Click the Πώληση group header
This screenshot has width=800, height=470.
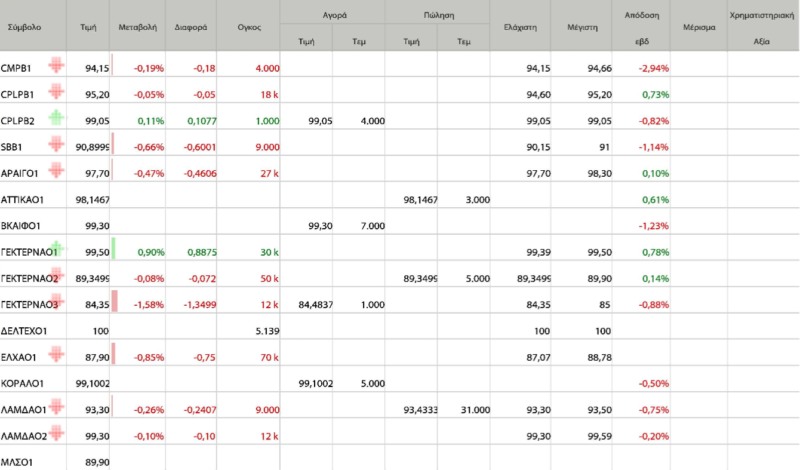(x=438, y=15)
